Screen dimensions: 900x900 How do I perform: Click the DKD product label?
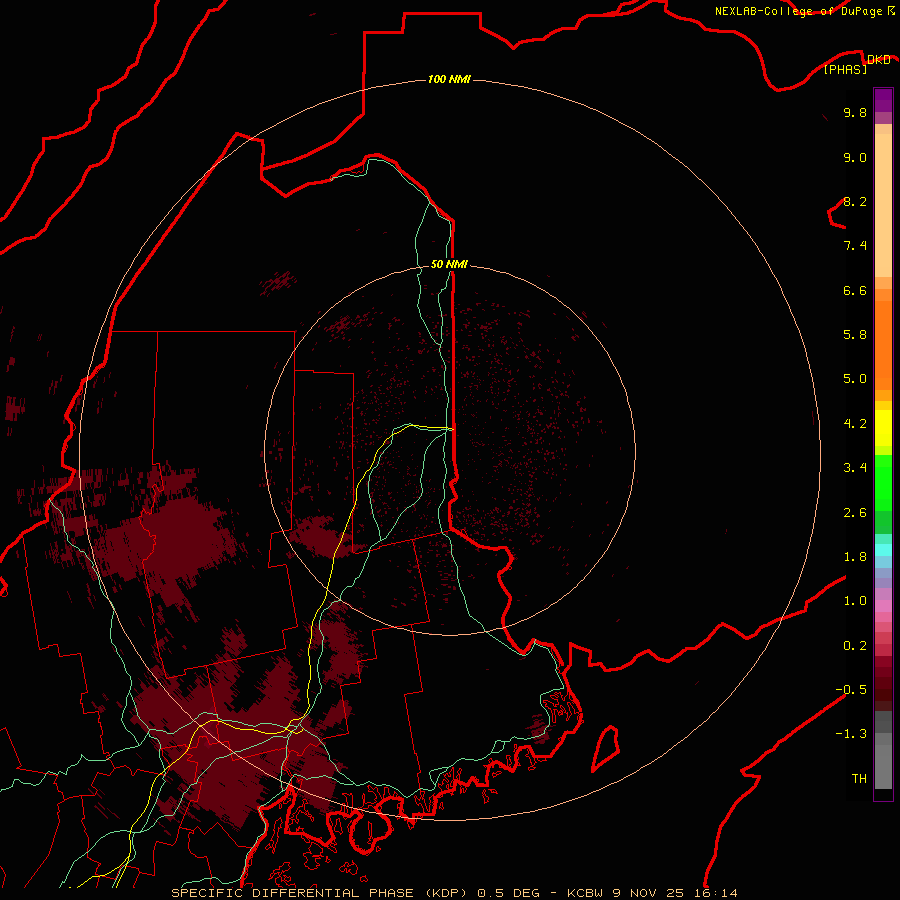[878, 59]
